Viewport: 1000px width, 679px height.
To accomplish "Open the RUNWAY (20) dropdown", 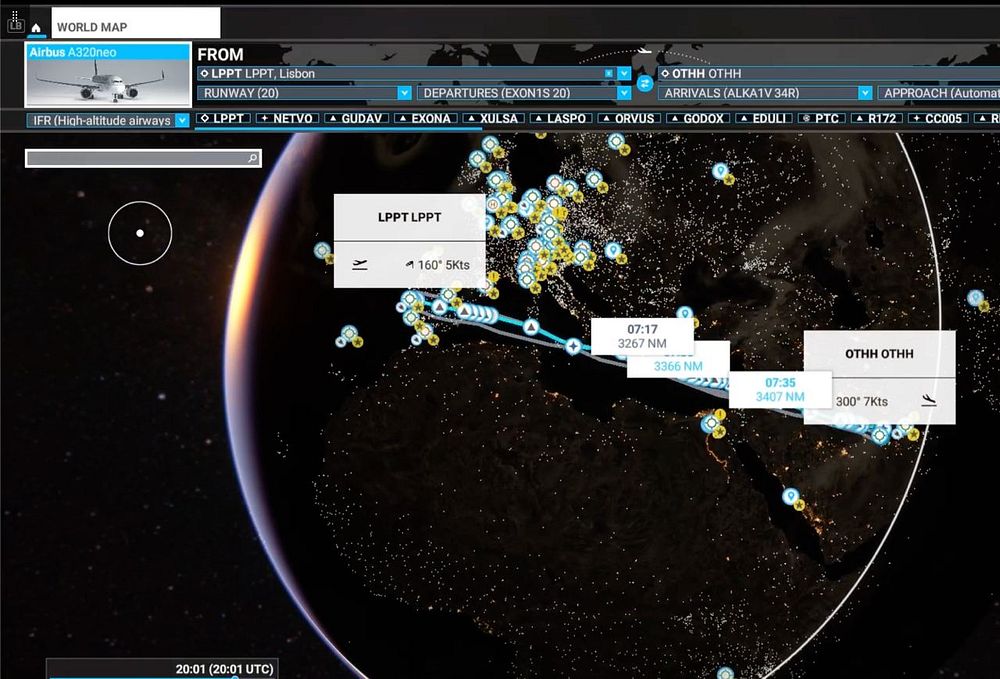I will [x=304, y=93].
